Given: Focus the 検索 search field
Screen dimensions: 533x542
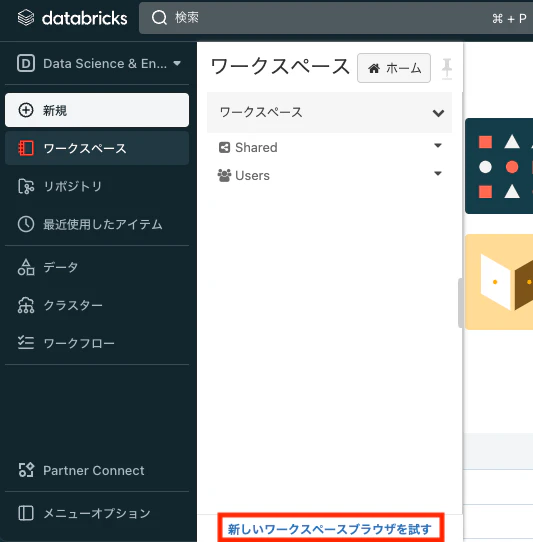Looking at the screenshot, I should pyautogui.click(x=336, y=18).
